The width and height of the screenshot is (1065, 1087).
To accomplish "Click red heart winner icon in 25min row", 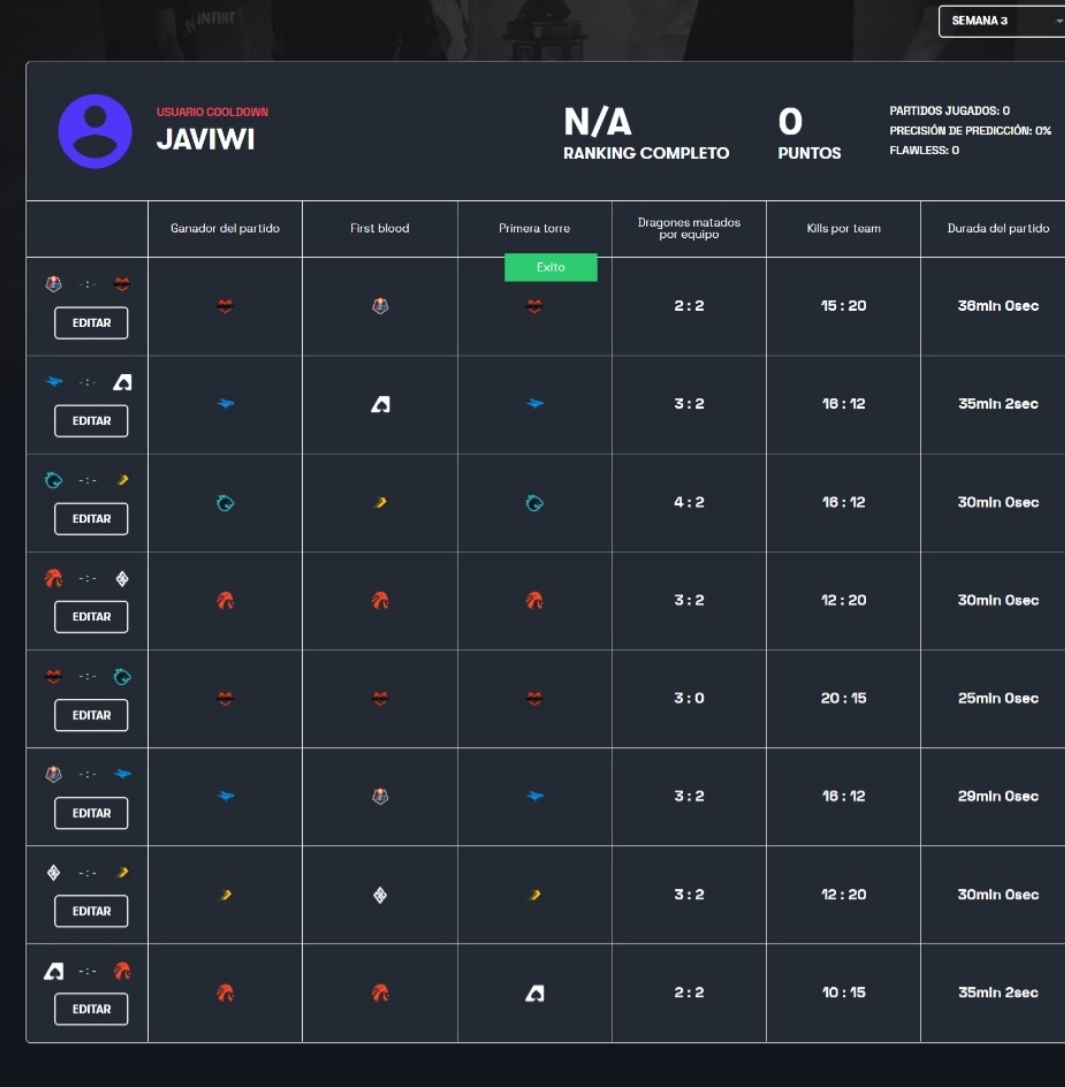I will (225, 698).
